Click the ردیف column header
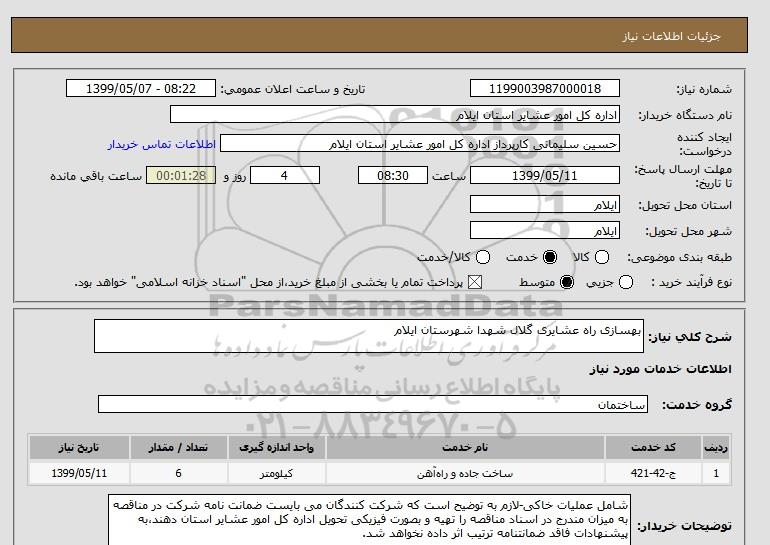The width and height of the screenshot is (770, 545). click(x=716, y=447)
